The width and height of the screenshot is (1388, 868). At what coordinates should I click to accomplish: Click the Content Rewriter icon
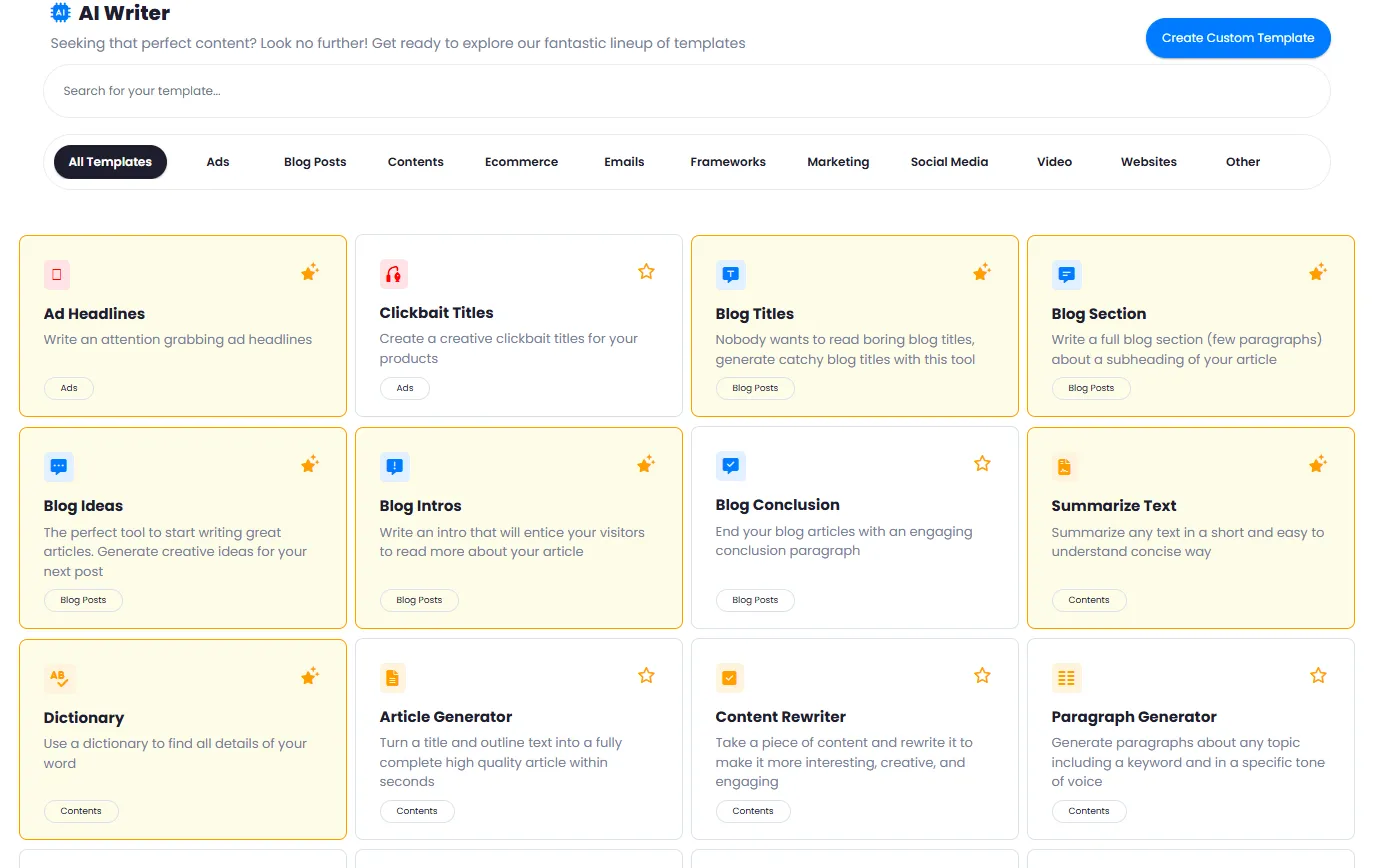click(x=730, y=678)
